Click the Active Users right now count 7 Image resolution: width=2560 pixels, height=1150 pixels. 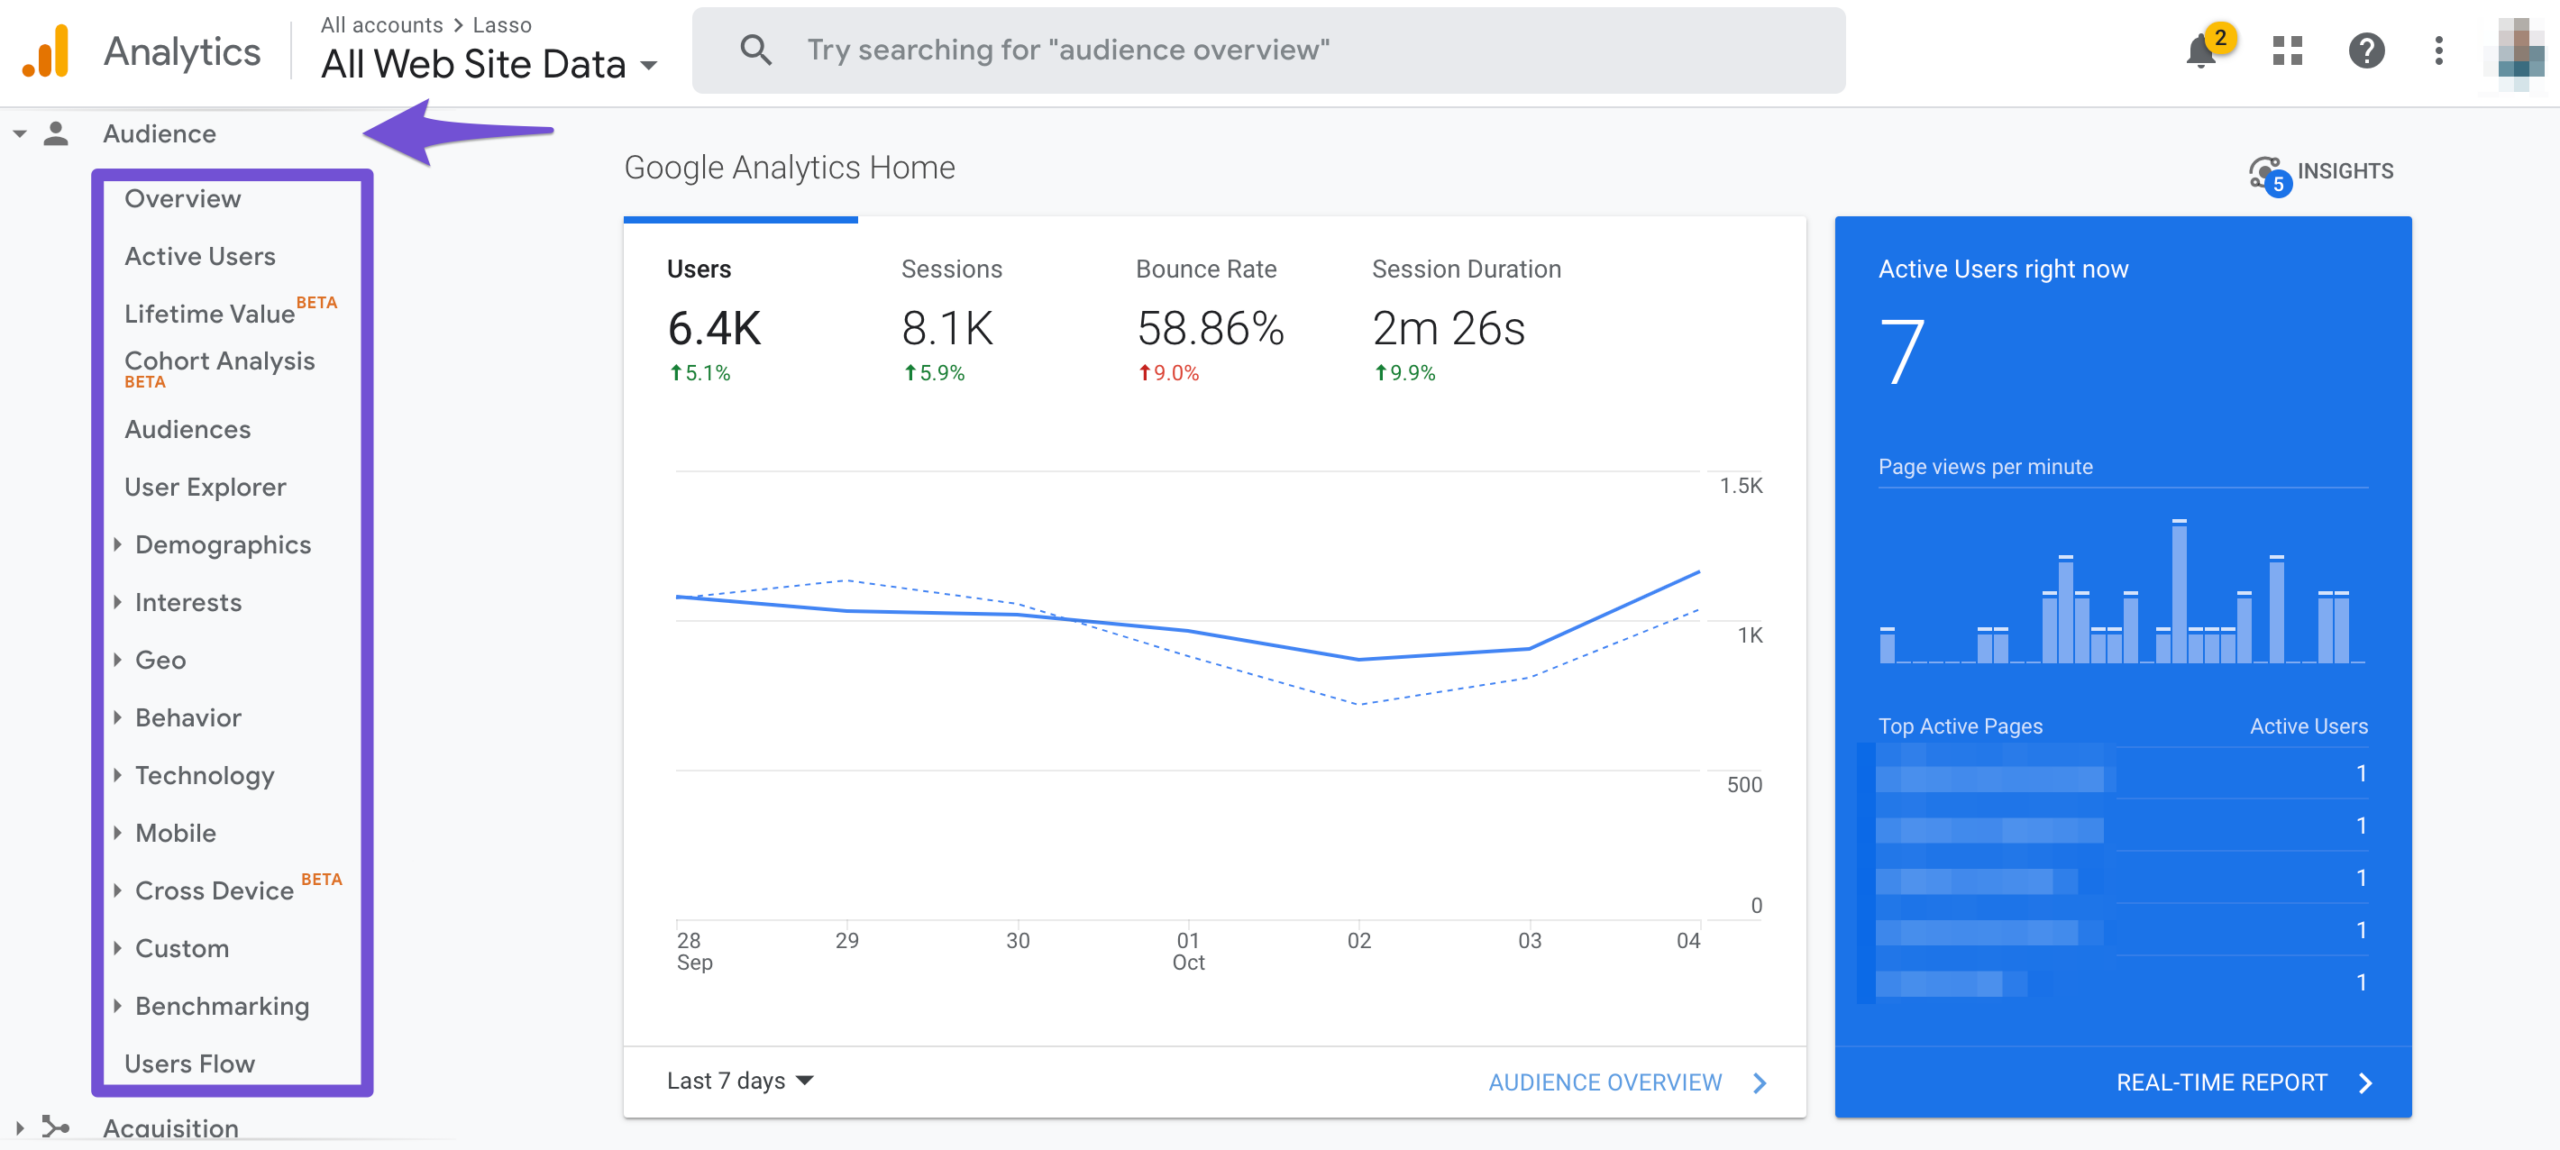[x=1901, y=351]
